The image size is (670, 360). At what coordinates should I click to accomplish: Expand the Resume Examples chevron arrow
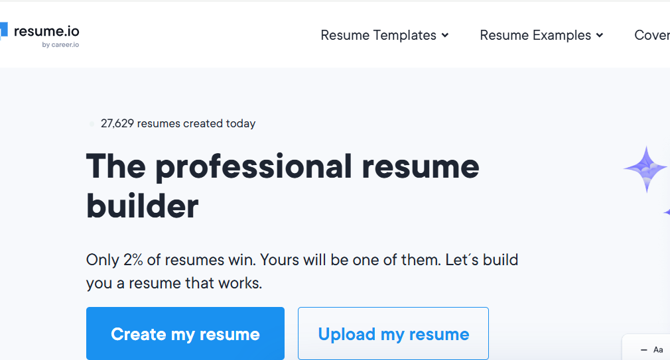[599, 35]
